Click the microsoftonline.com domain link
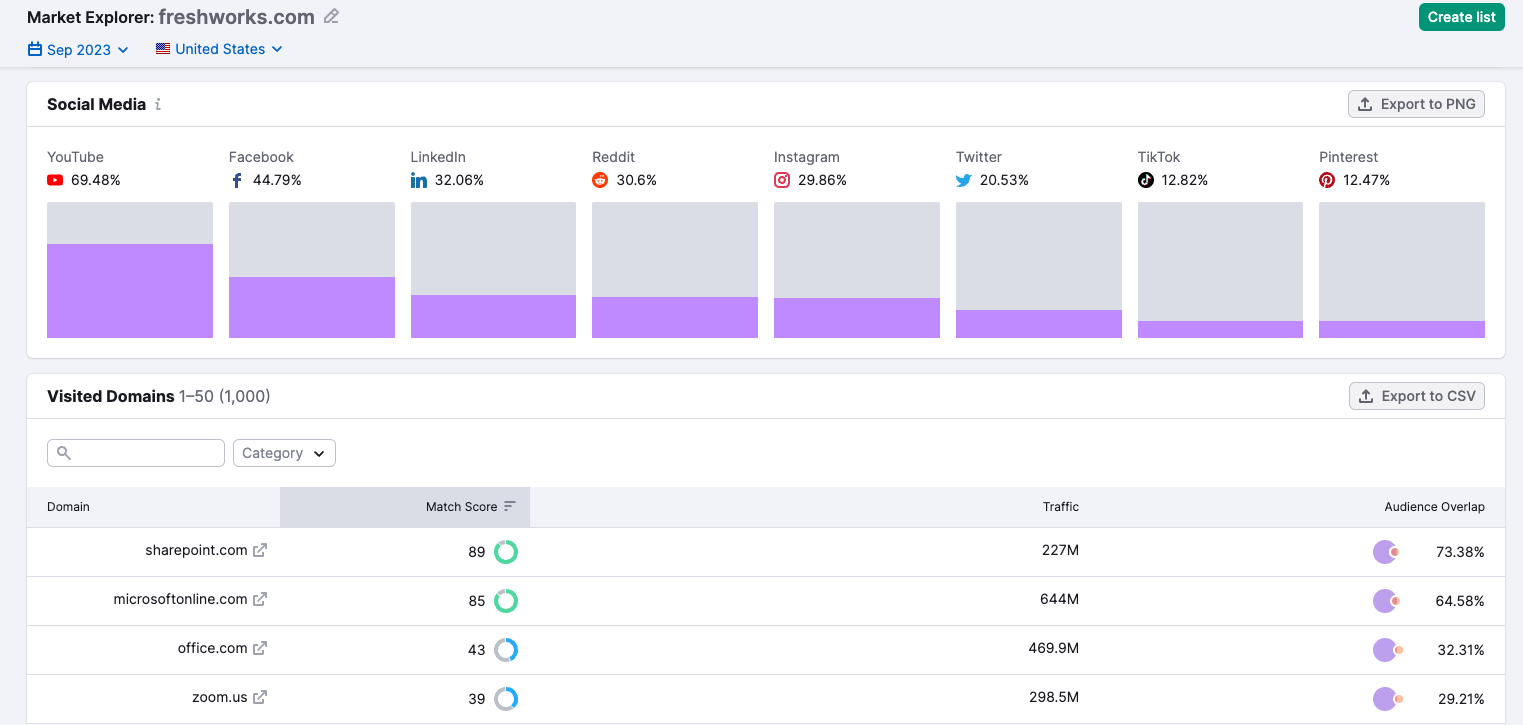Viewport: 1523px width, 725px height. coord(180,599)
